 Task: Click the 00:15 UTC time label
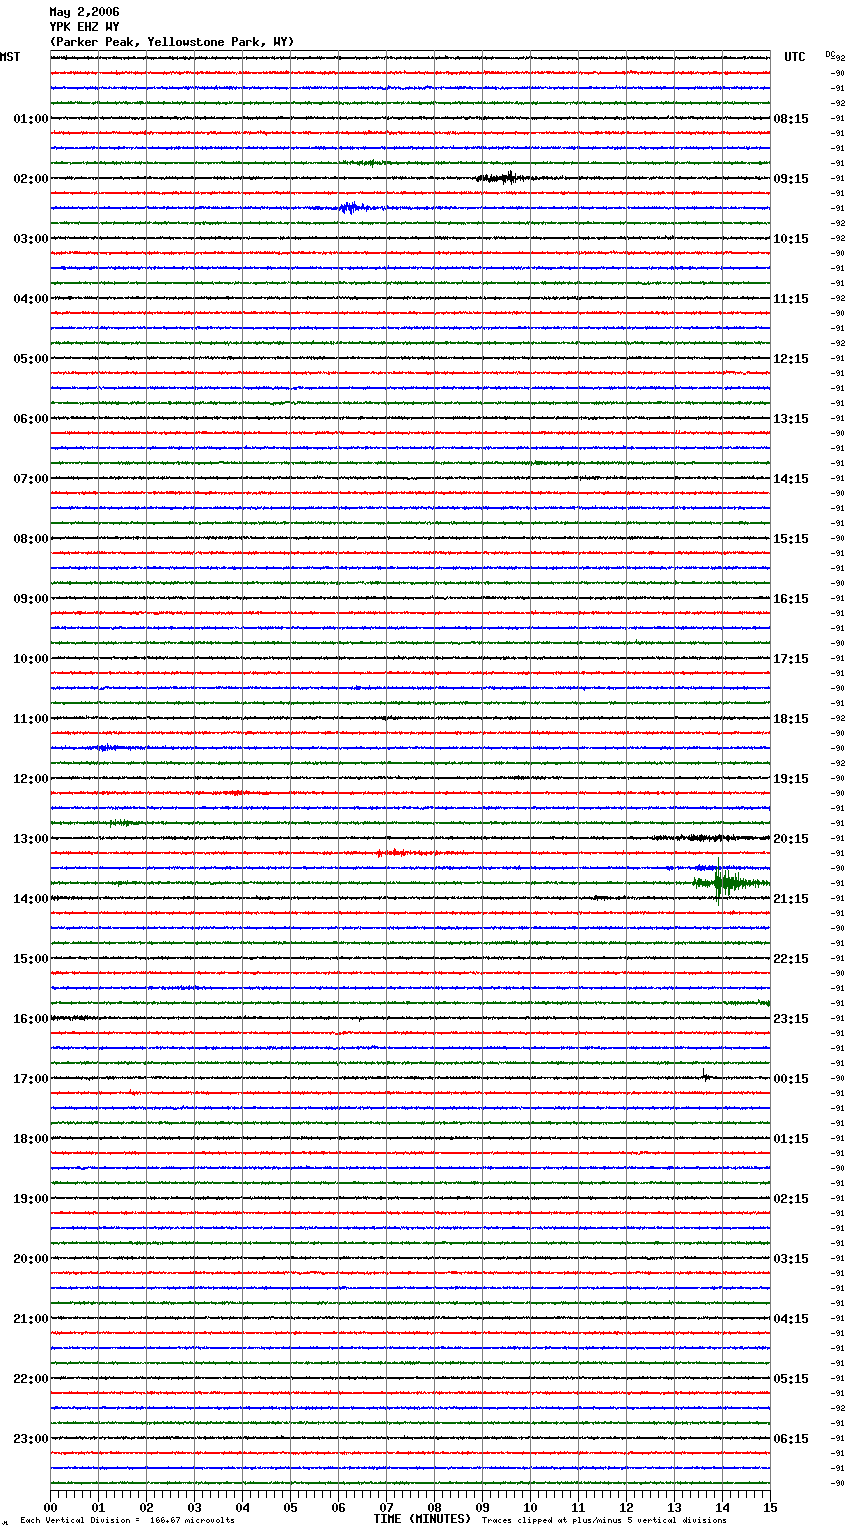click(791, 1079)
